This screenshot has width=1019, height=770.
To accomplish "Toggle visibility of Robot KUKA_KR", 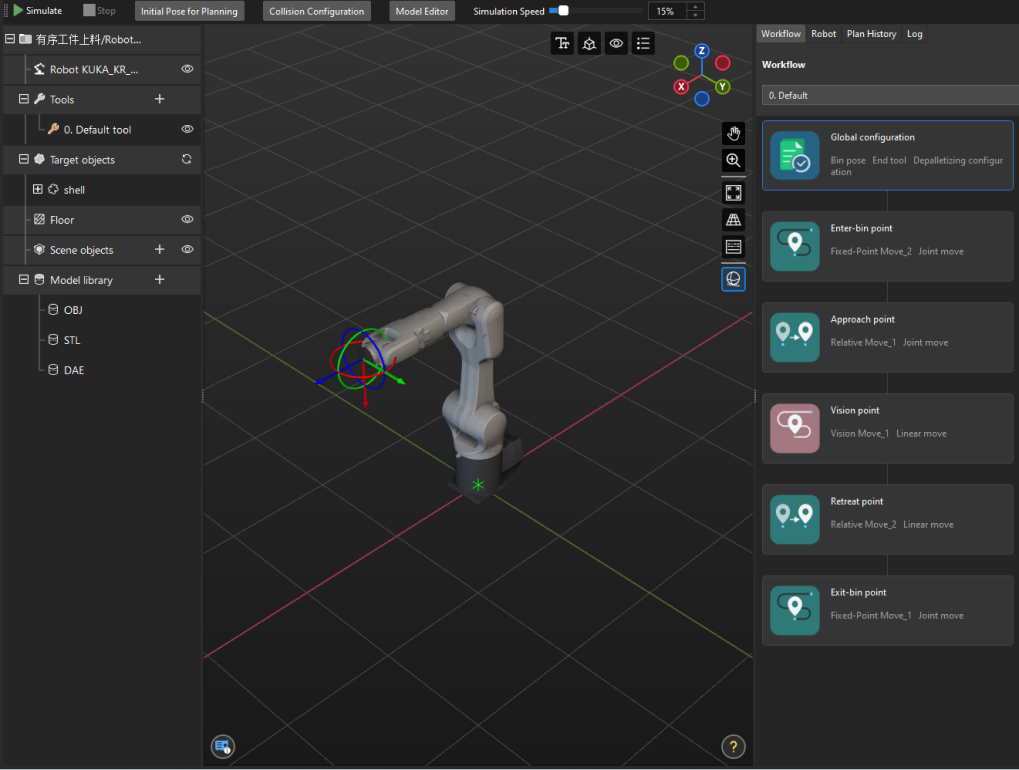I will (x=187, y=69).
